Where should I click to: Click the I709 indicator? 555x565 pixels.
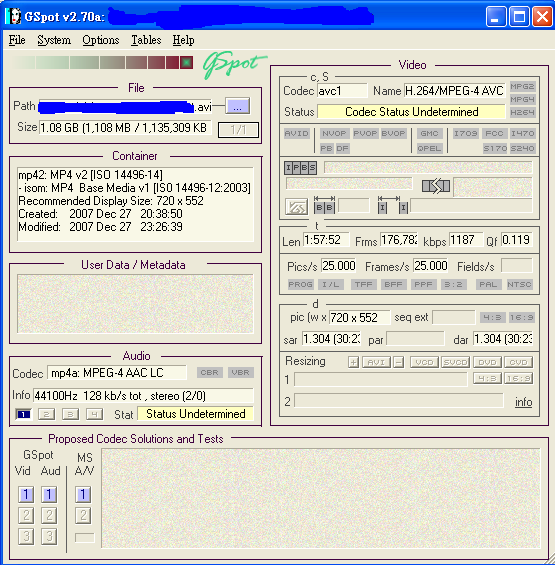pyautogui.click(x=465, y=133)
